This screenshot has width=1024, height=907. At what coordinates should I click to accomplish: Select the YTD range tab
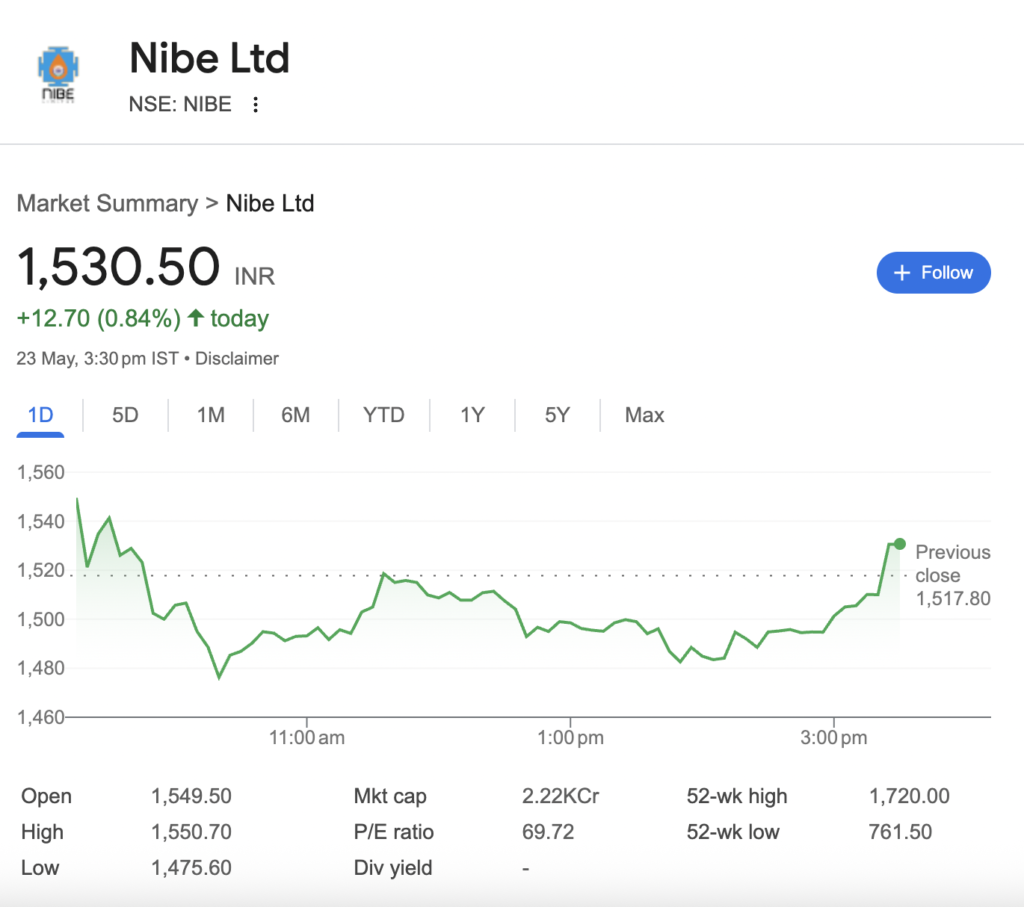tap(383, 415)
